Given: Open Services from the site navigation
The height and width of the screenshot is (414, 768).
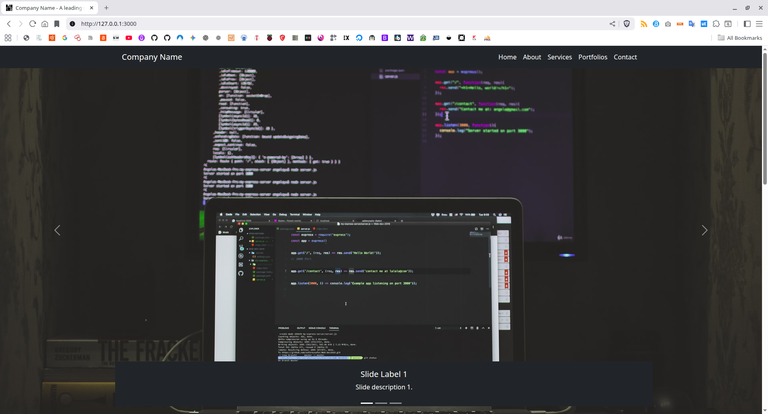Looking at the screenshot, I should (x=560, y=57).
